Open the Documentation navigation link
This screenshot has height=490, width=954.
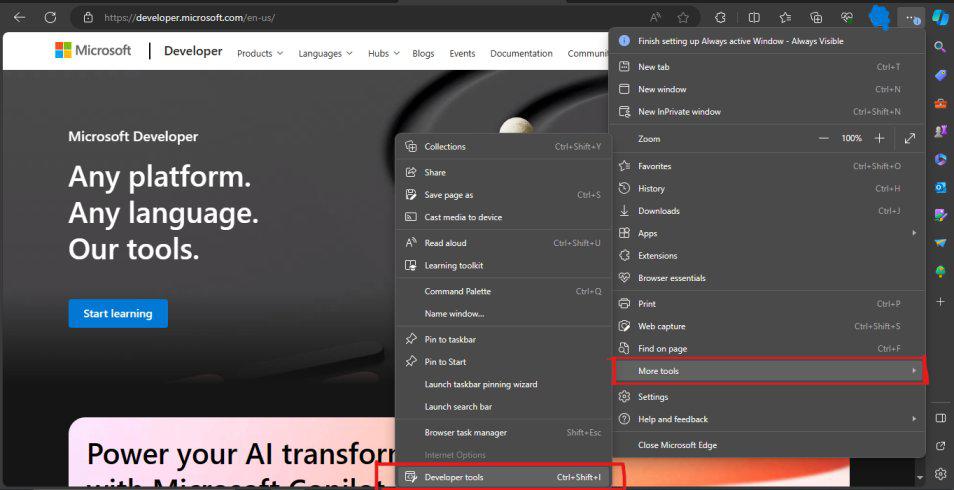(521, 54)
